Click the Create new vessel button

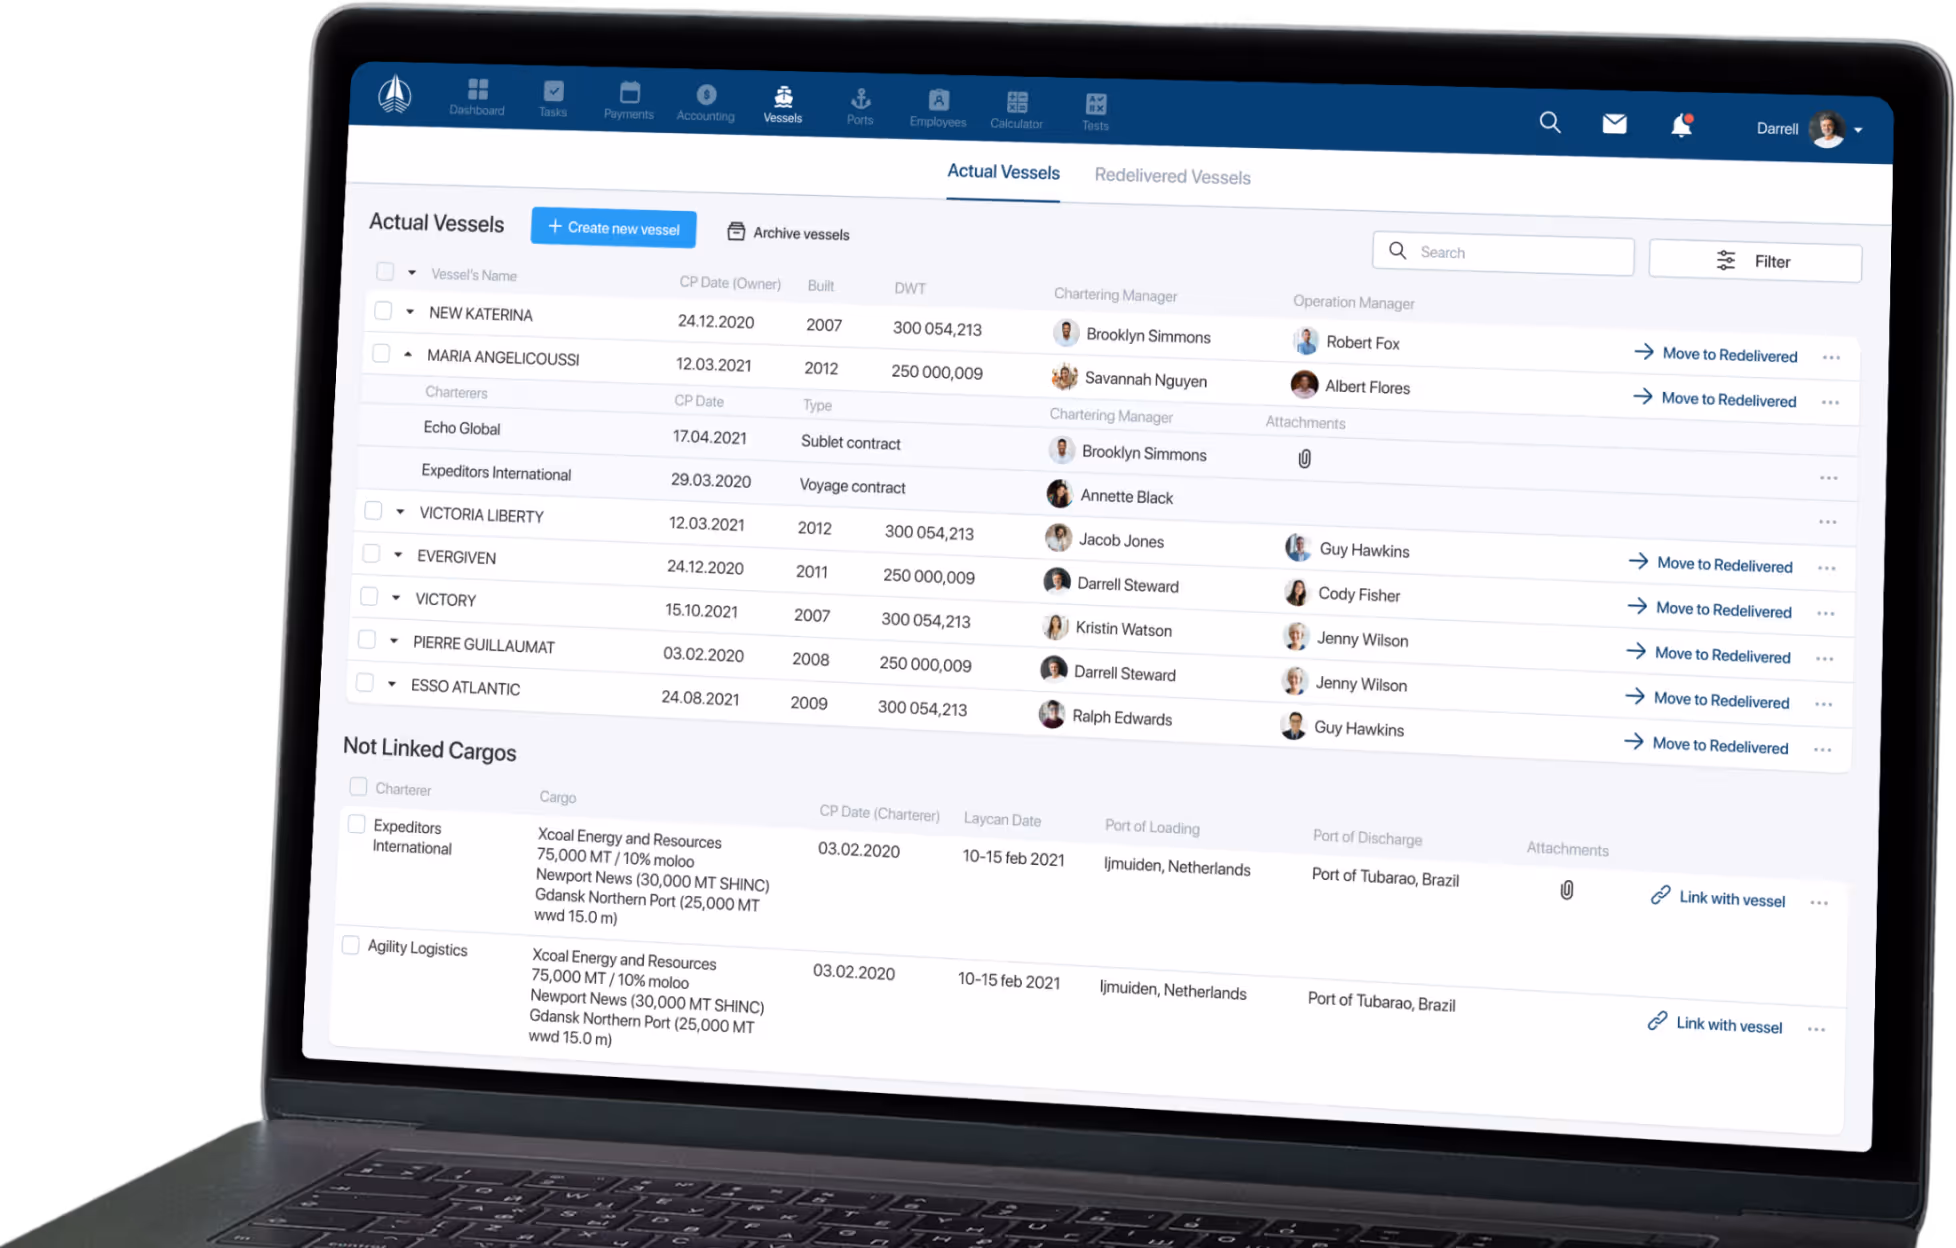(613, 228)
